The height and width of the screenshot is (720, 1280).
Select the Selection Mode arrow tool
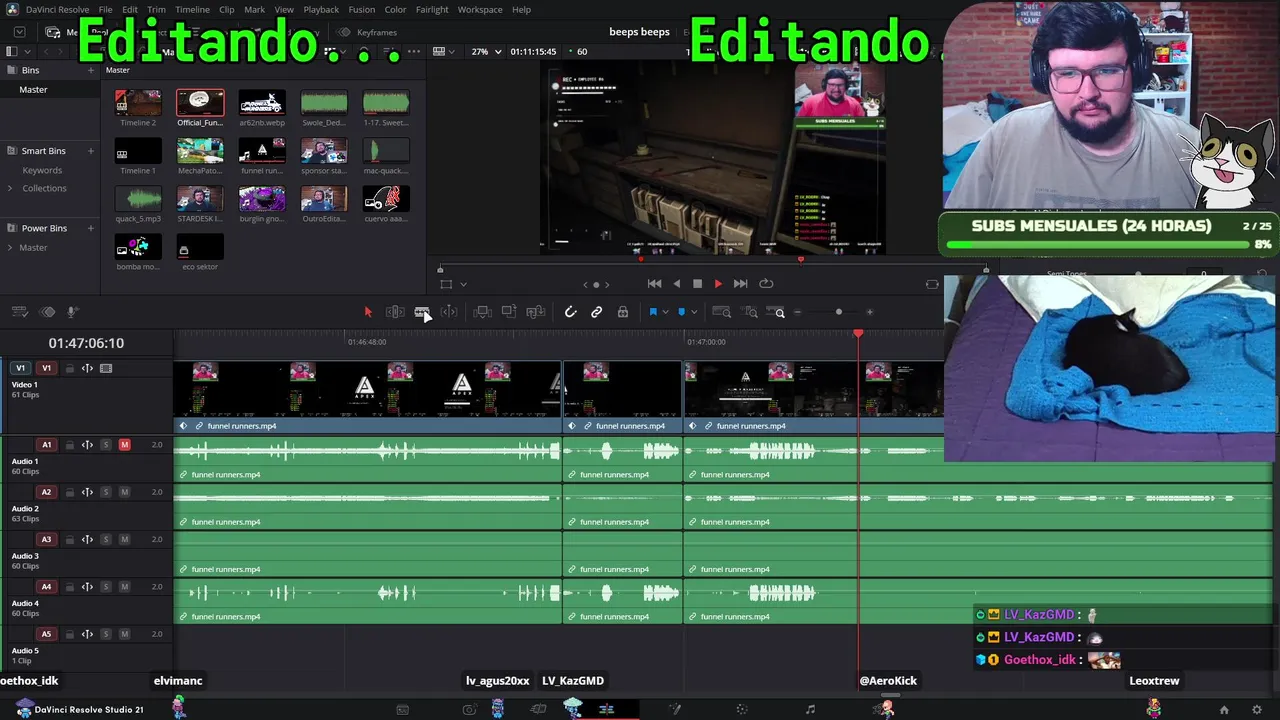coord(368,312)
